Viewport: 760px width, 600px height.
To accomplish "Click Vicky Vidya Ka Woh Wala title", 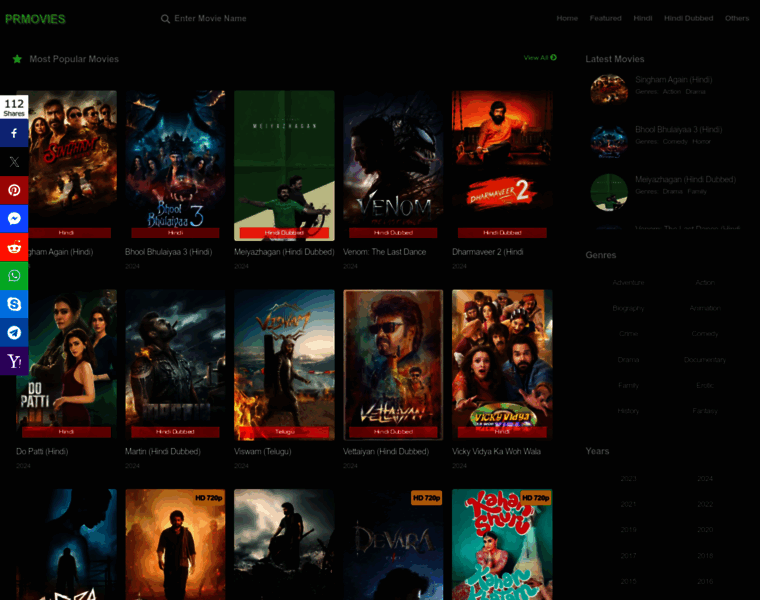I will point(496,451).
